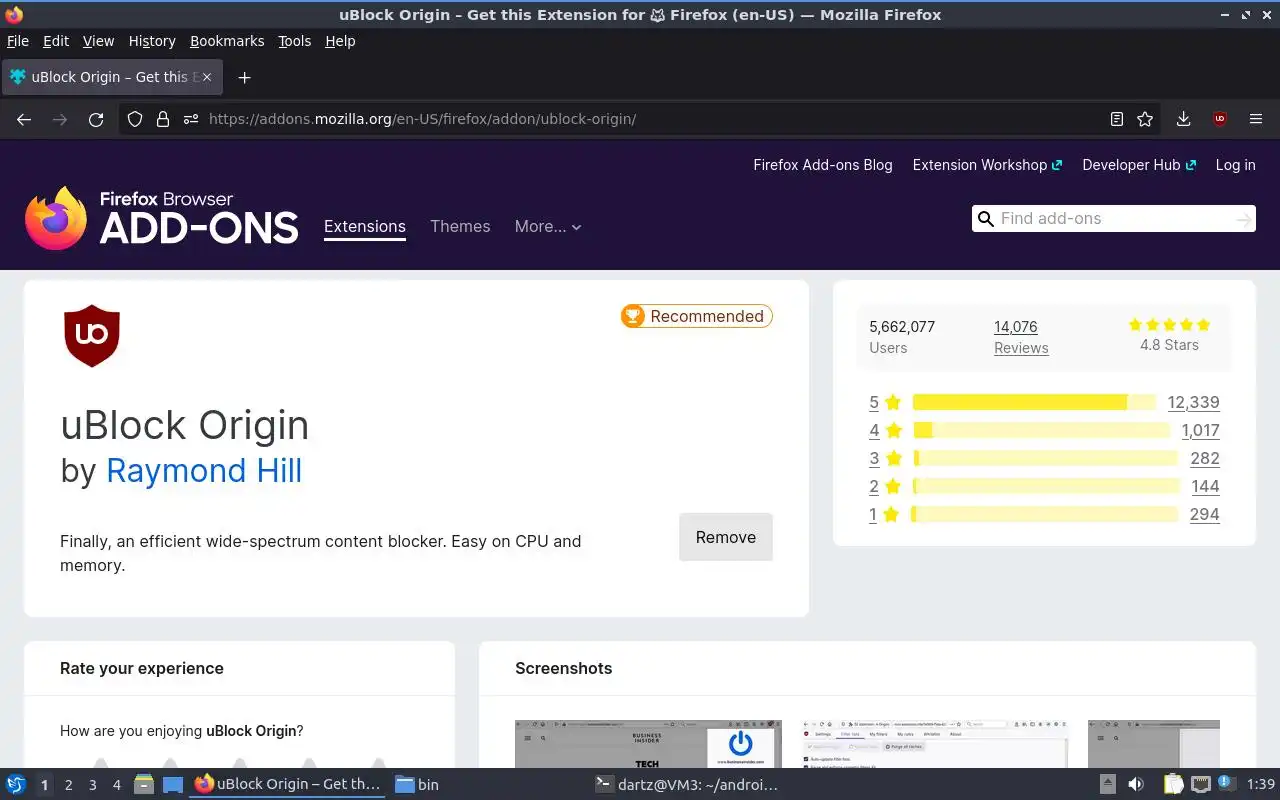Screen dimensions: 1280x800
Task: Open author Raymond Hill's profile
Action: [x=204, y=470]
